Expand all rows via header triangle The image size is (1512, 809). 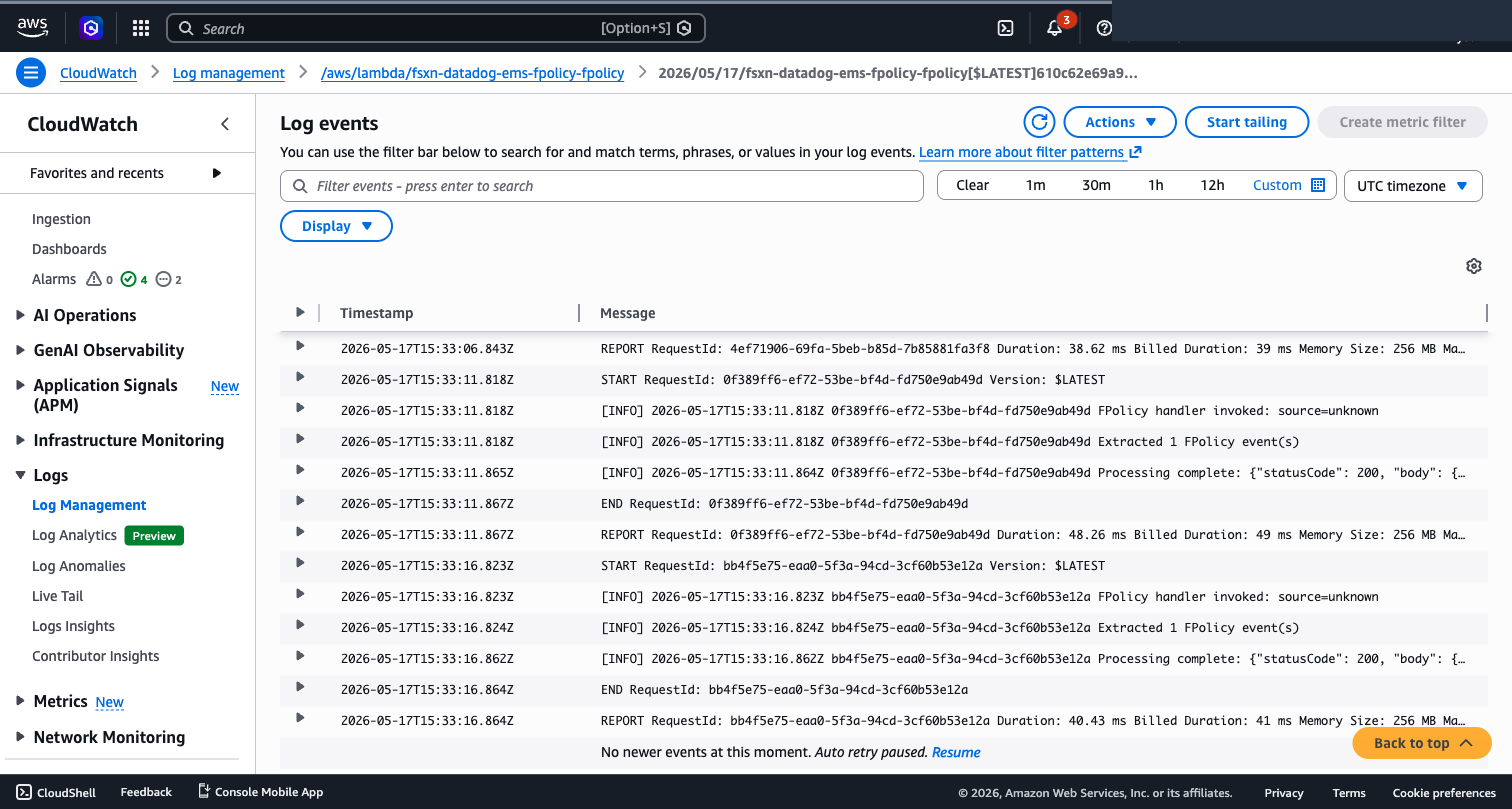pyautogui.click(x=300, y=313)
